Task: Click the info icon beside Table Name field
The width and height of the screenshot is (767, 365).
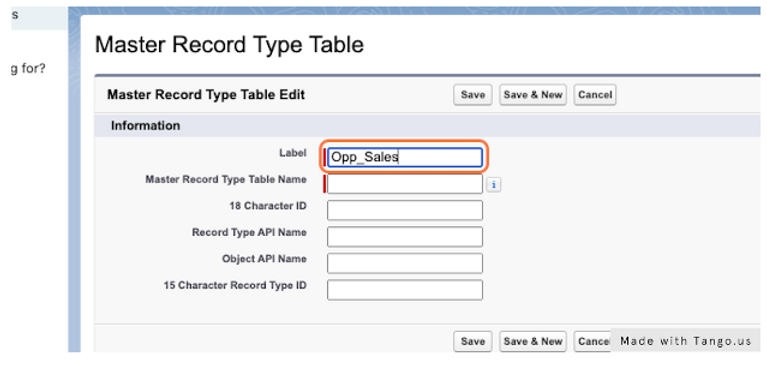Action: pyautogui.click(x=494, y=185)
